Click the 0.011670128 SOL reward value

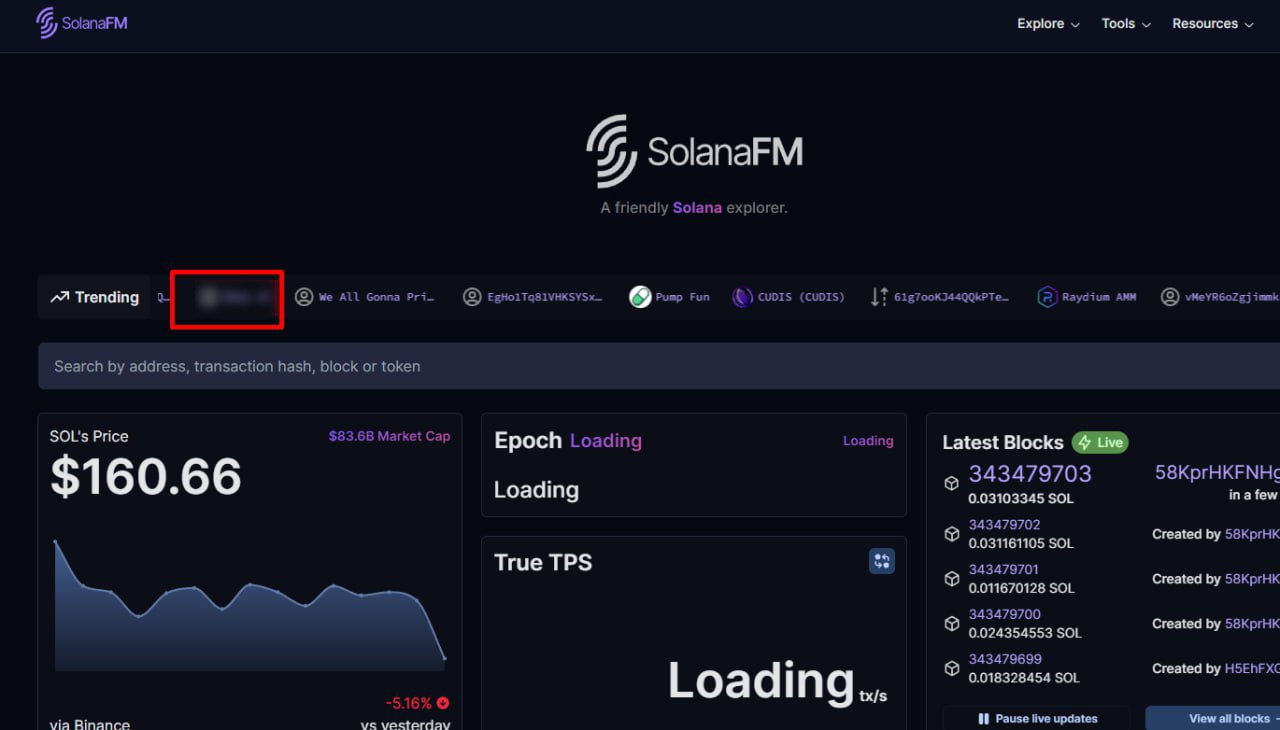pyautogui.click(x=1021, y=588)
